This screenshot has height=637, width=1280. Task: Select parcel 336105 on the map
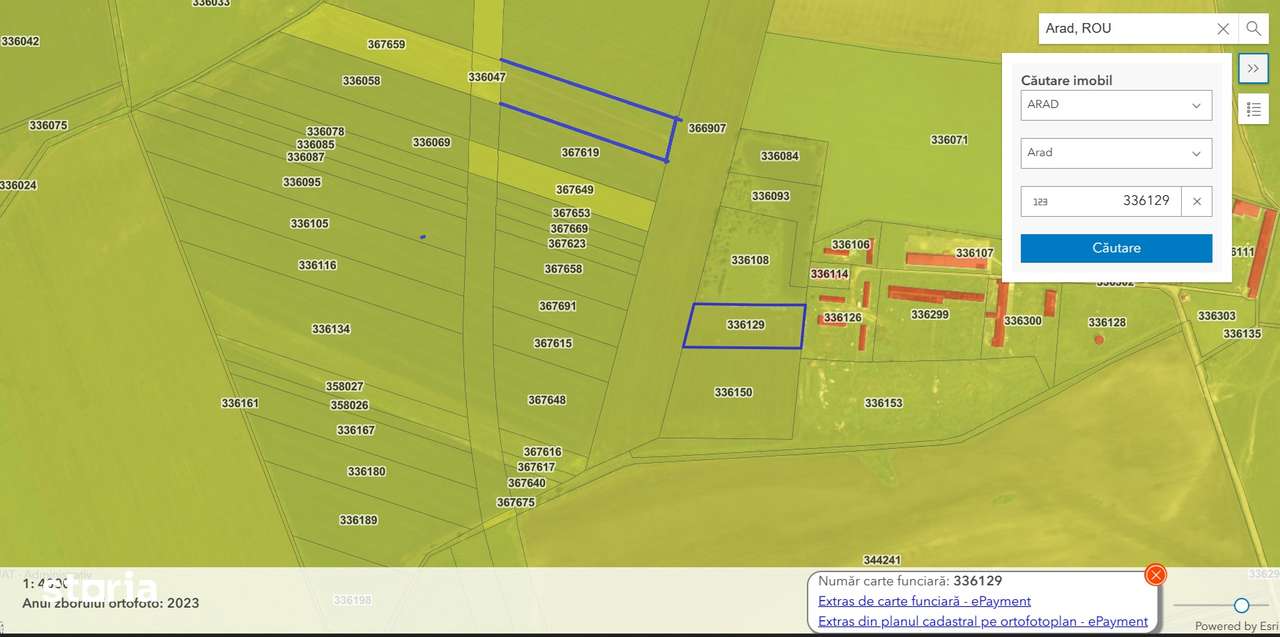coord(309,224)
